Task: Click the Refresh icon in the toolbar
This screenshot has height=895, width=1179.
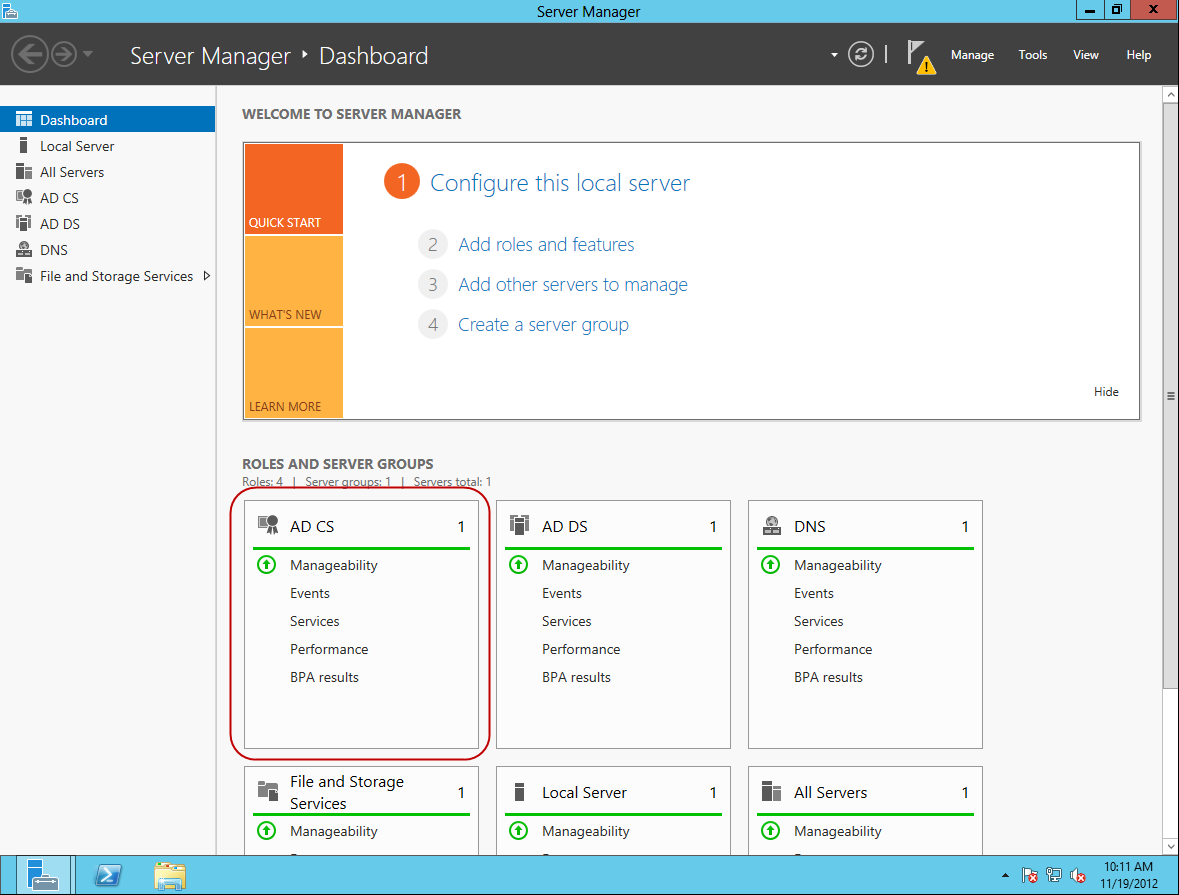Action: 861,55
